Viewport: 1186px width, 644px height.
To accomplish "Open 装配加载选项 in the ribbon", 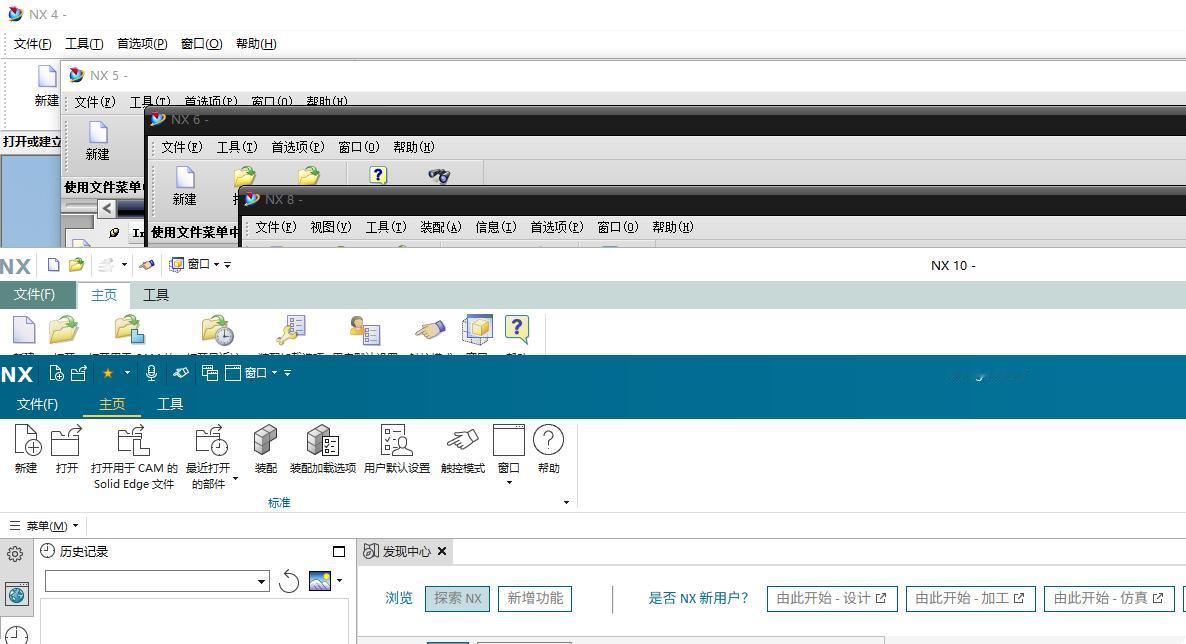I will click(323, 450).
